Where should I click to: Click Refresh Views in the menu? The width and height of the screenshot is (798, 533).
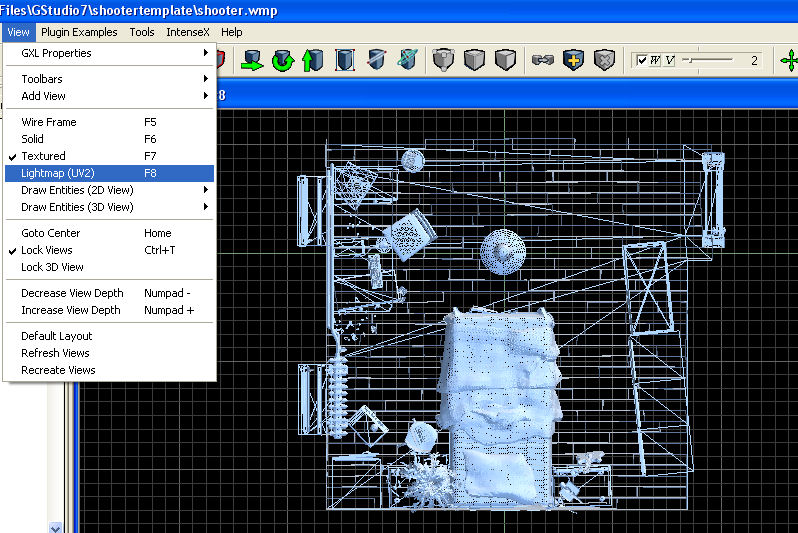point(56,353)
